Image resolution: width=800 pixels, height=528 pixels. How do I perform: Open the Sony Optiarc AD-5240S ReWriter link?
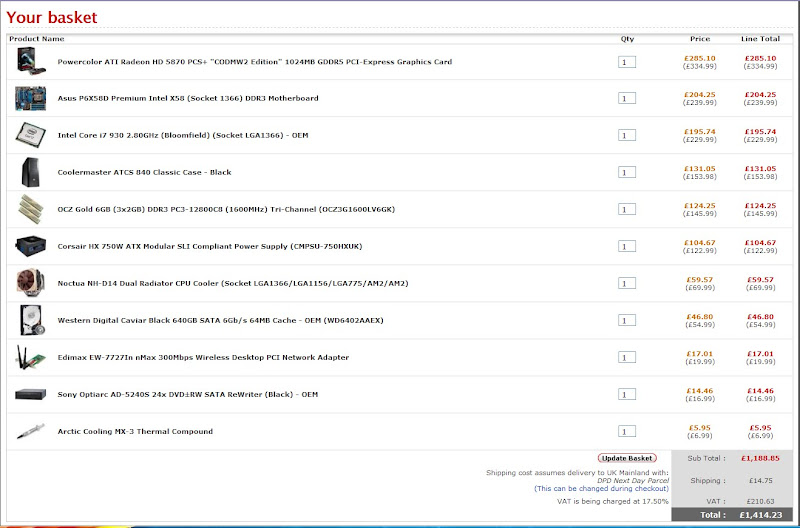pos(187,394)
